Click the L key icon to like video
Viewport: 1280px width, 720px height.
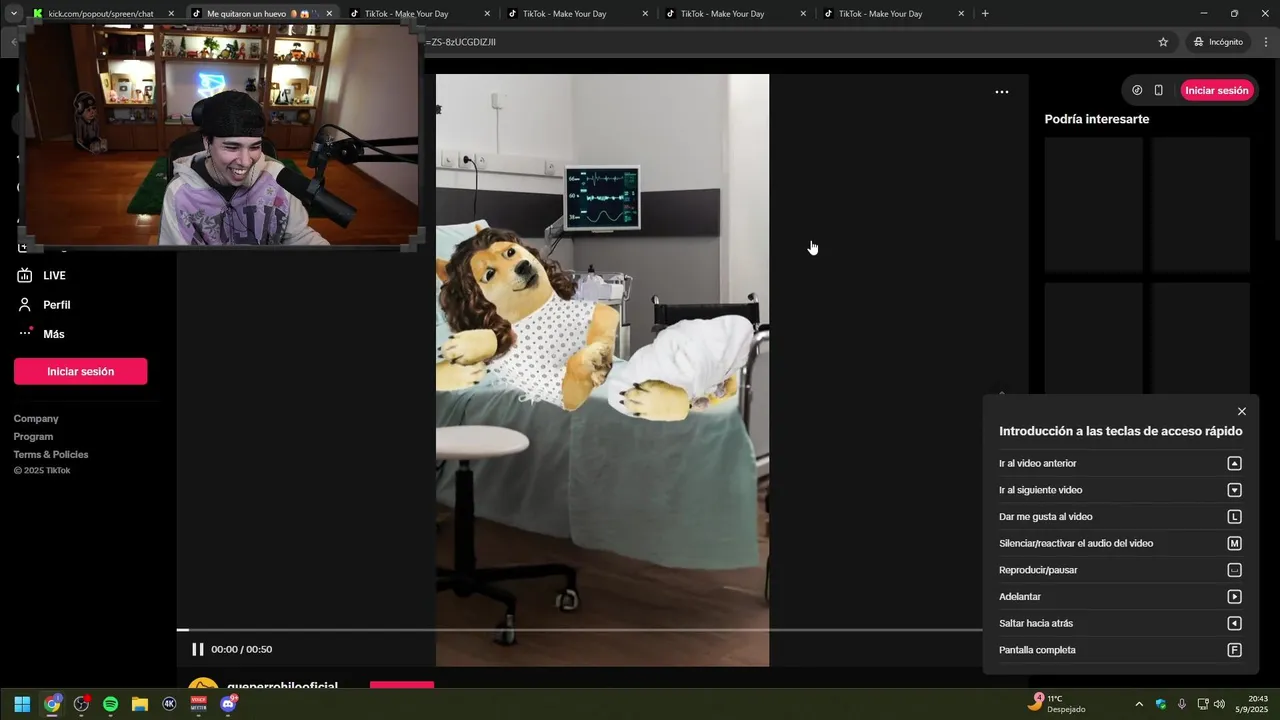pyautogui.click(x=1234, y=517)
